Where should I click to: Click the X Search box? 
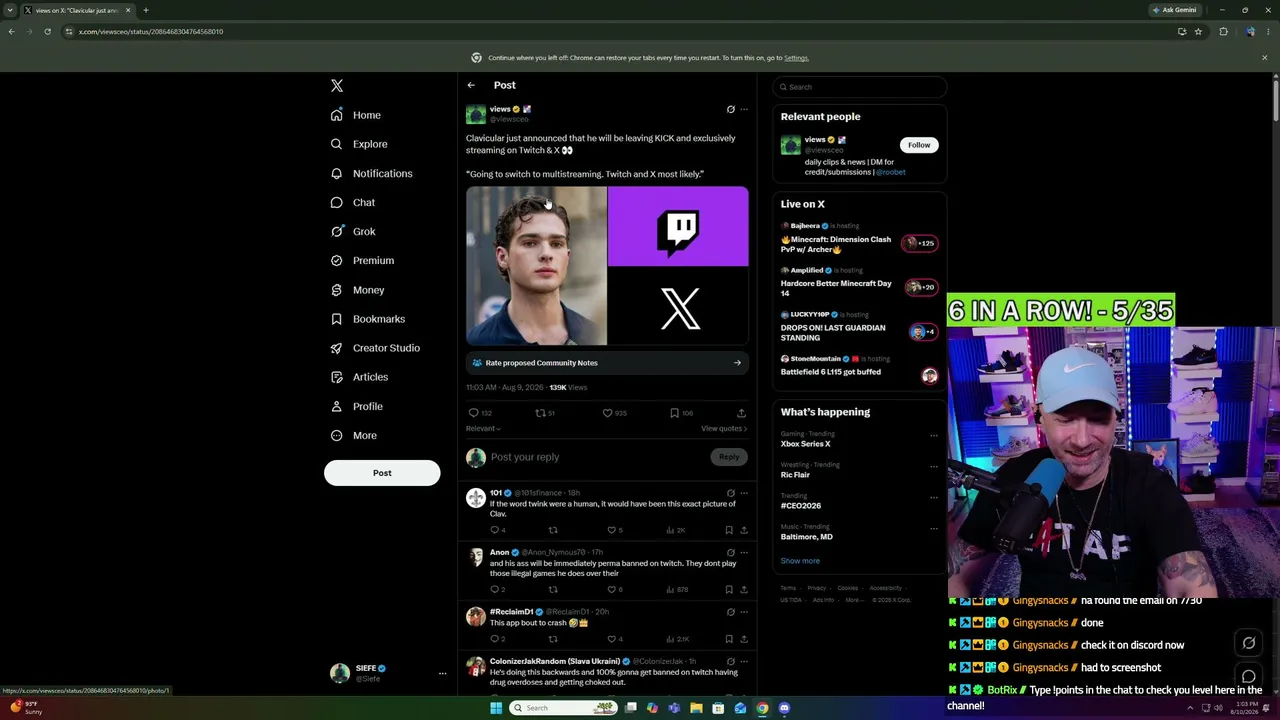coord(860,87)
